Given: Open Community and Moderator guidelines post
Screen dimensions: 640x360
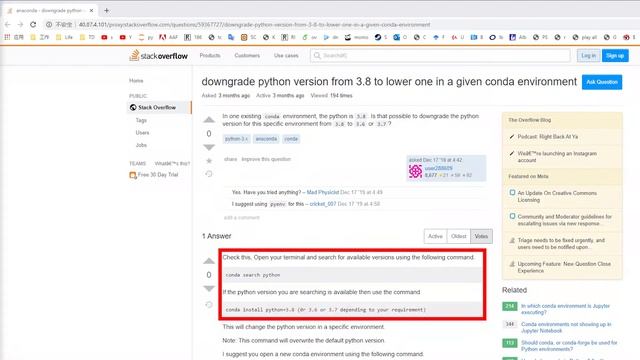Looking at the screenshot, I should [564, 220].
